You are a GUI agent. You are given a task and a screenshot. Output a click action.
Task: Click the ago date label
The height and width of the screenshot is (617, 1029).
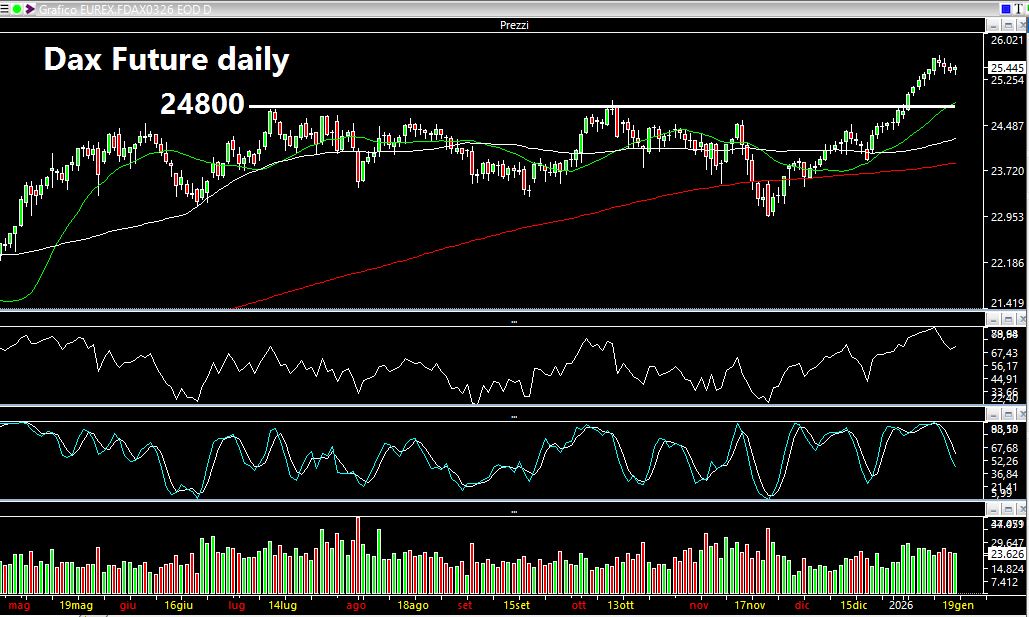pyautogui.click(x=356, y=606)
